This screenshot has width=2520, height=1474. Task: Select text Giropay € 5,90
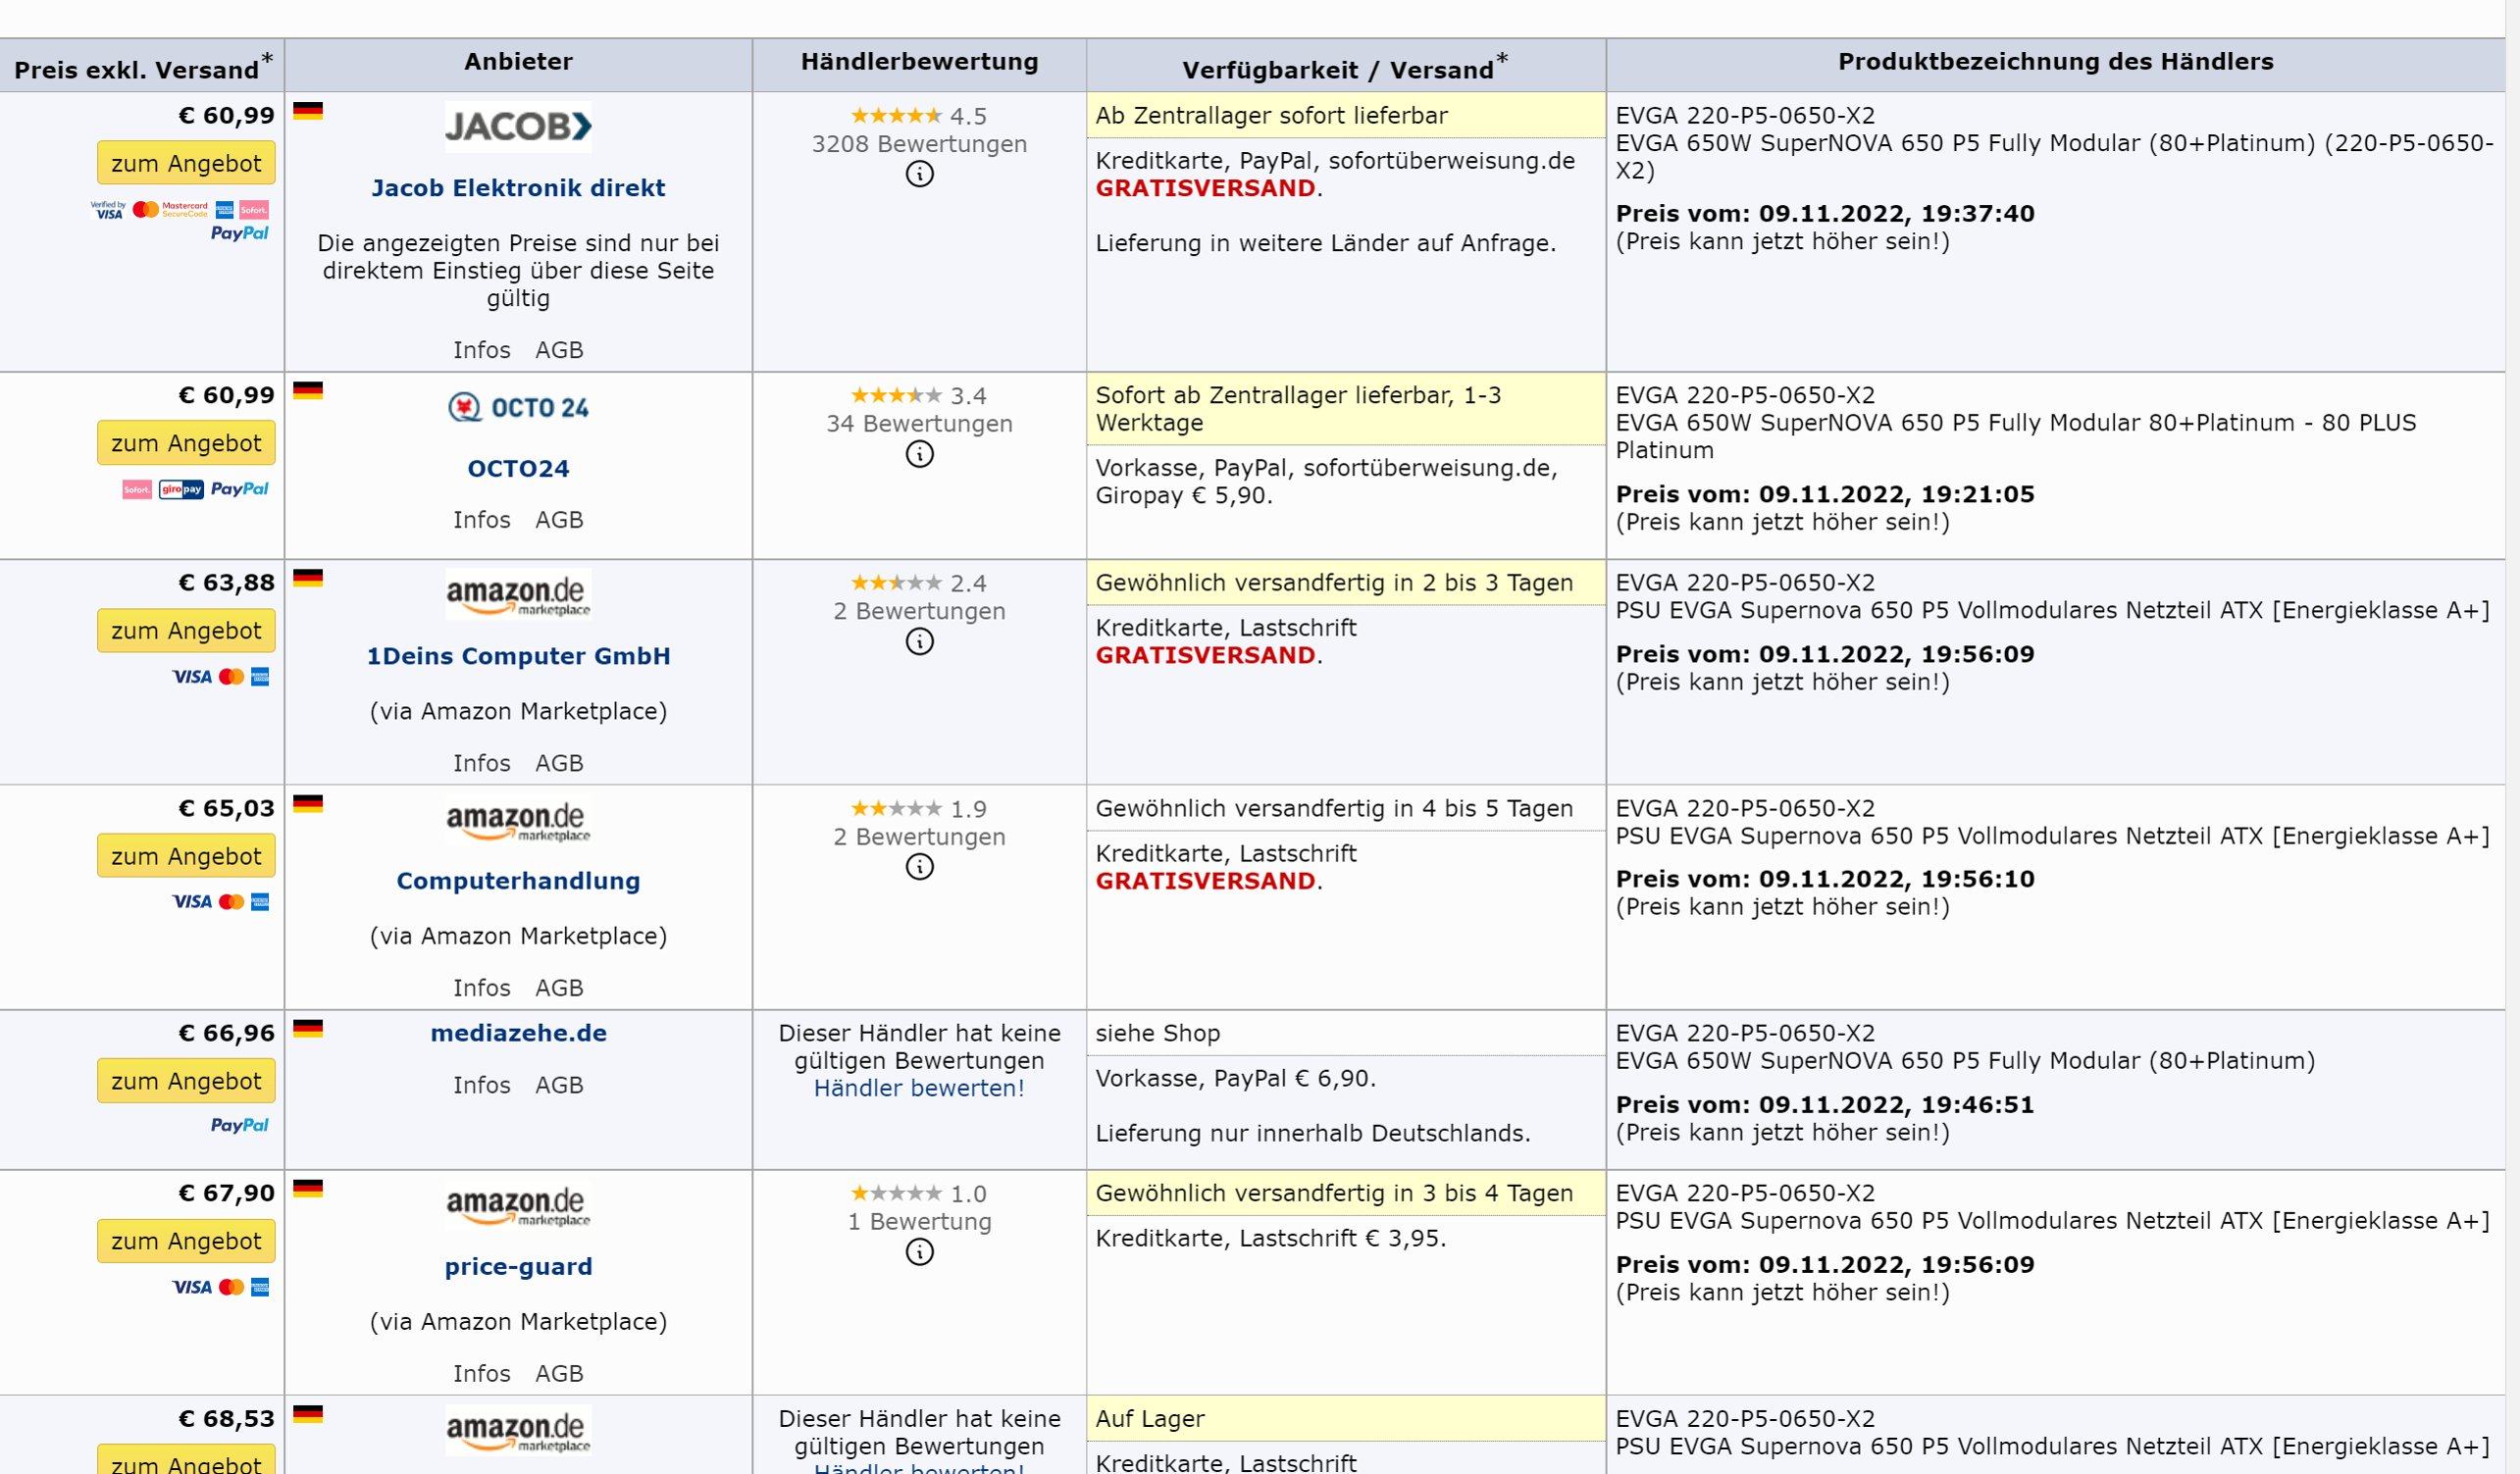pyautogui.click(x=1184, y=496)
